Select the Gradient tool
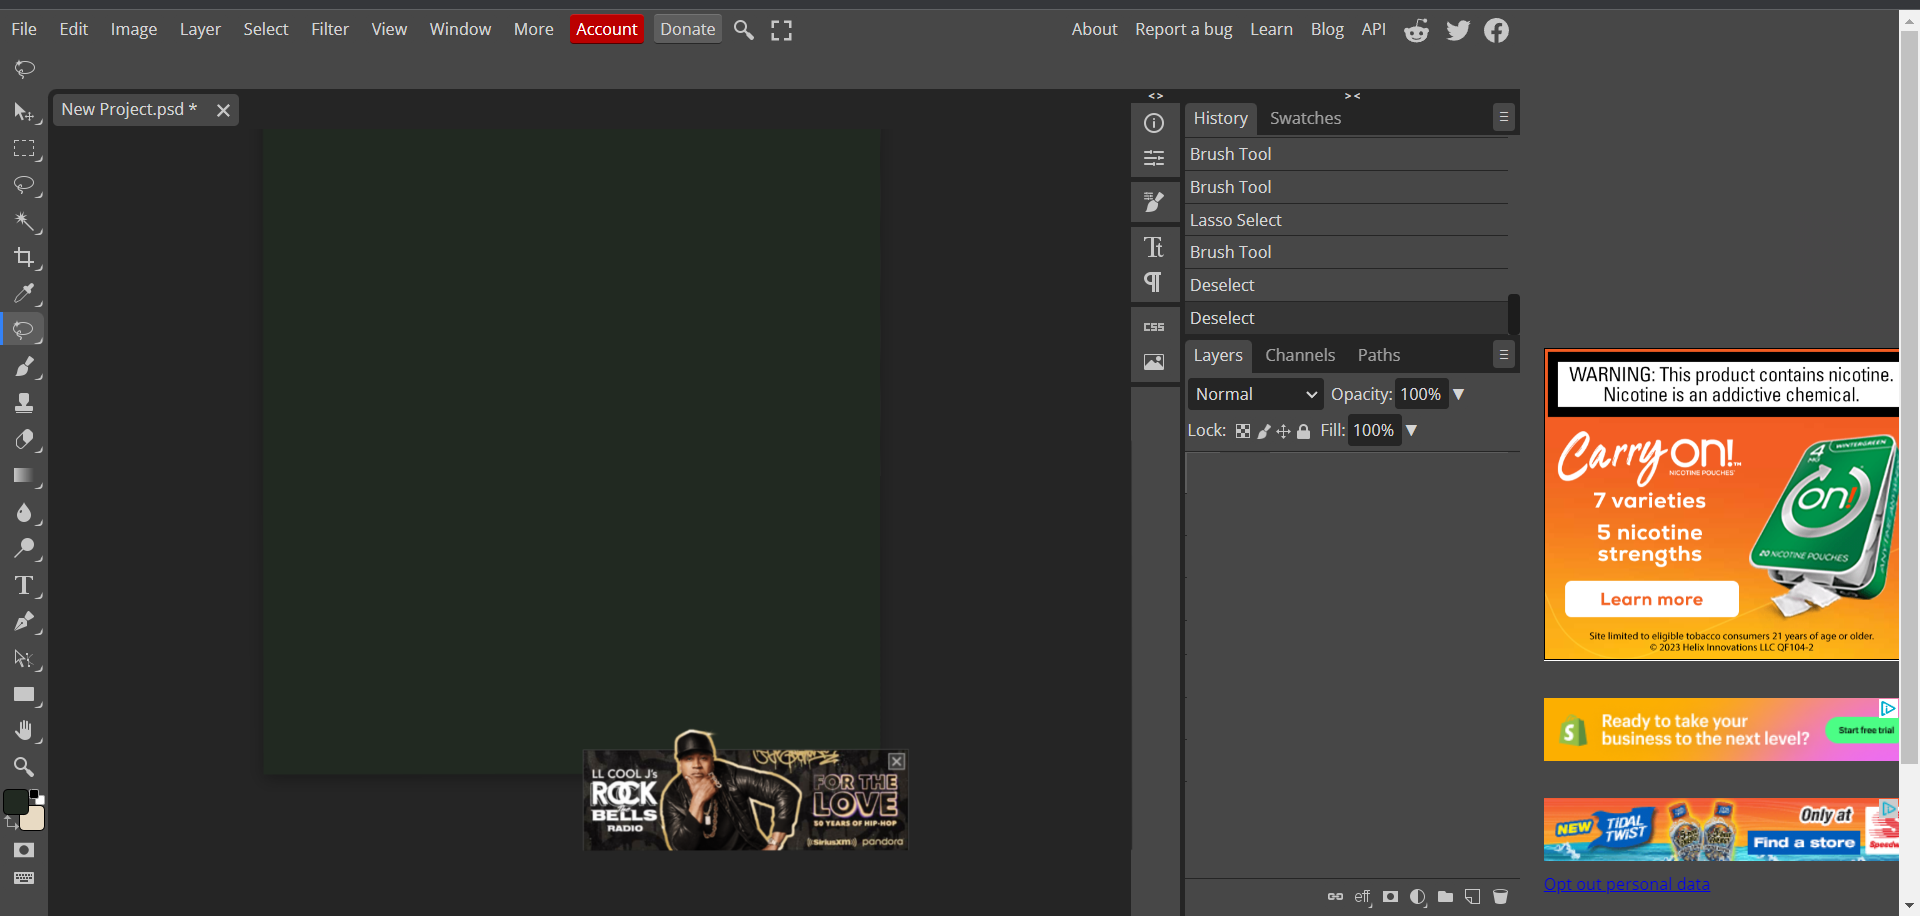The height and width of the screenshot is (916, 1920). [26, 476]
